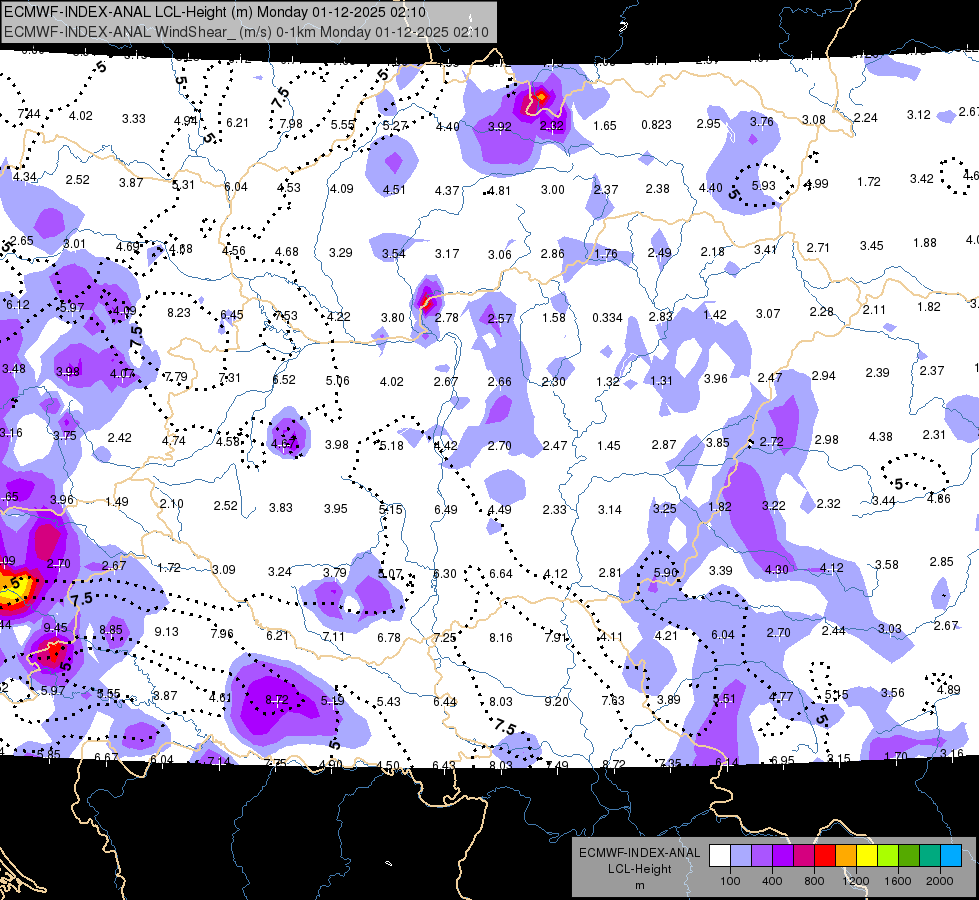
Task: Click the '400' legend scale label
Action: tap(772, 881)
